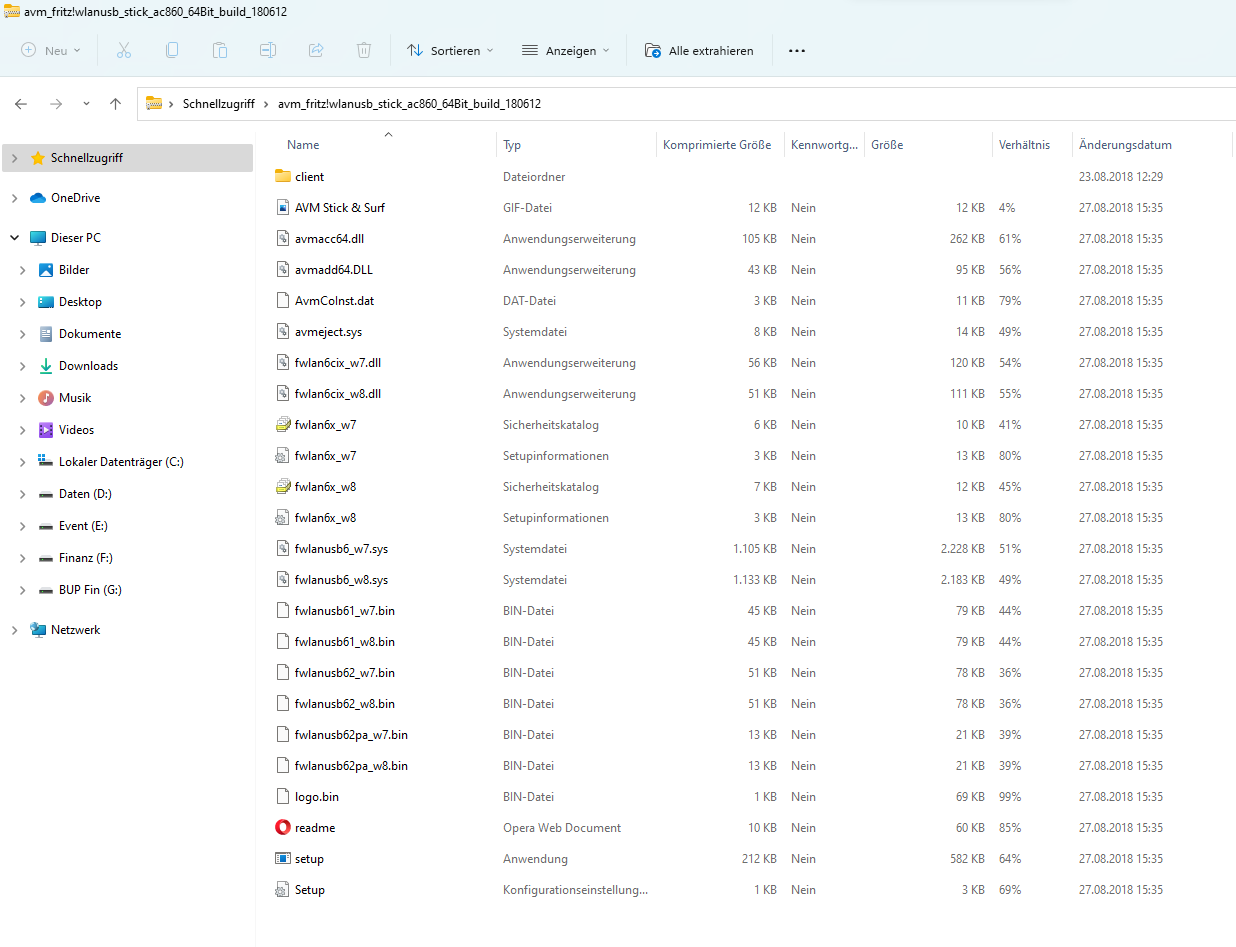Select the file avmadd64.DLL
Image resolution: width=1236 pixels, height=947 pixels.
(x=334, y=269)
